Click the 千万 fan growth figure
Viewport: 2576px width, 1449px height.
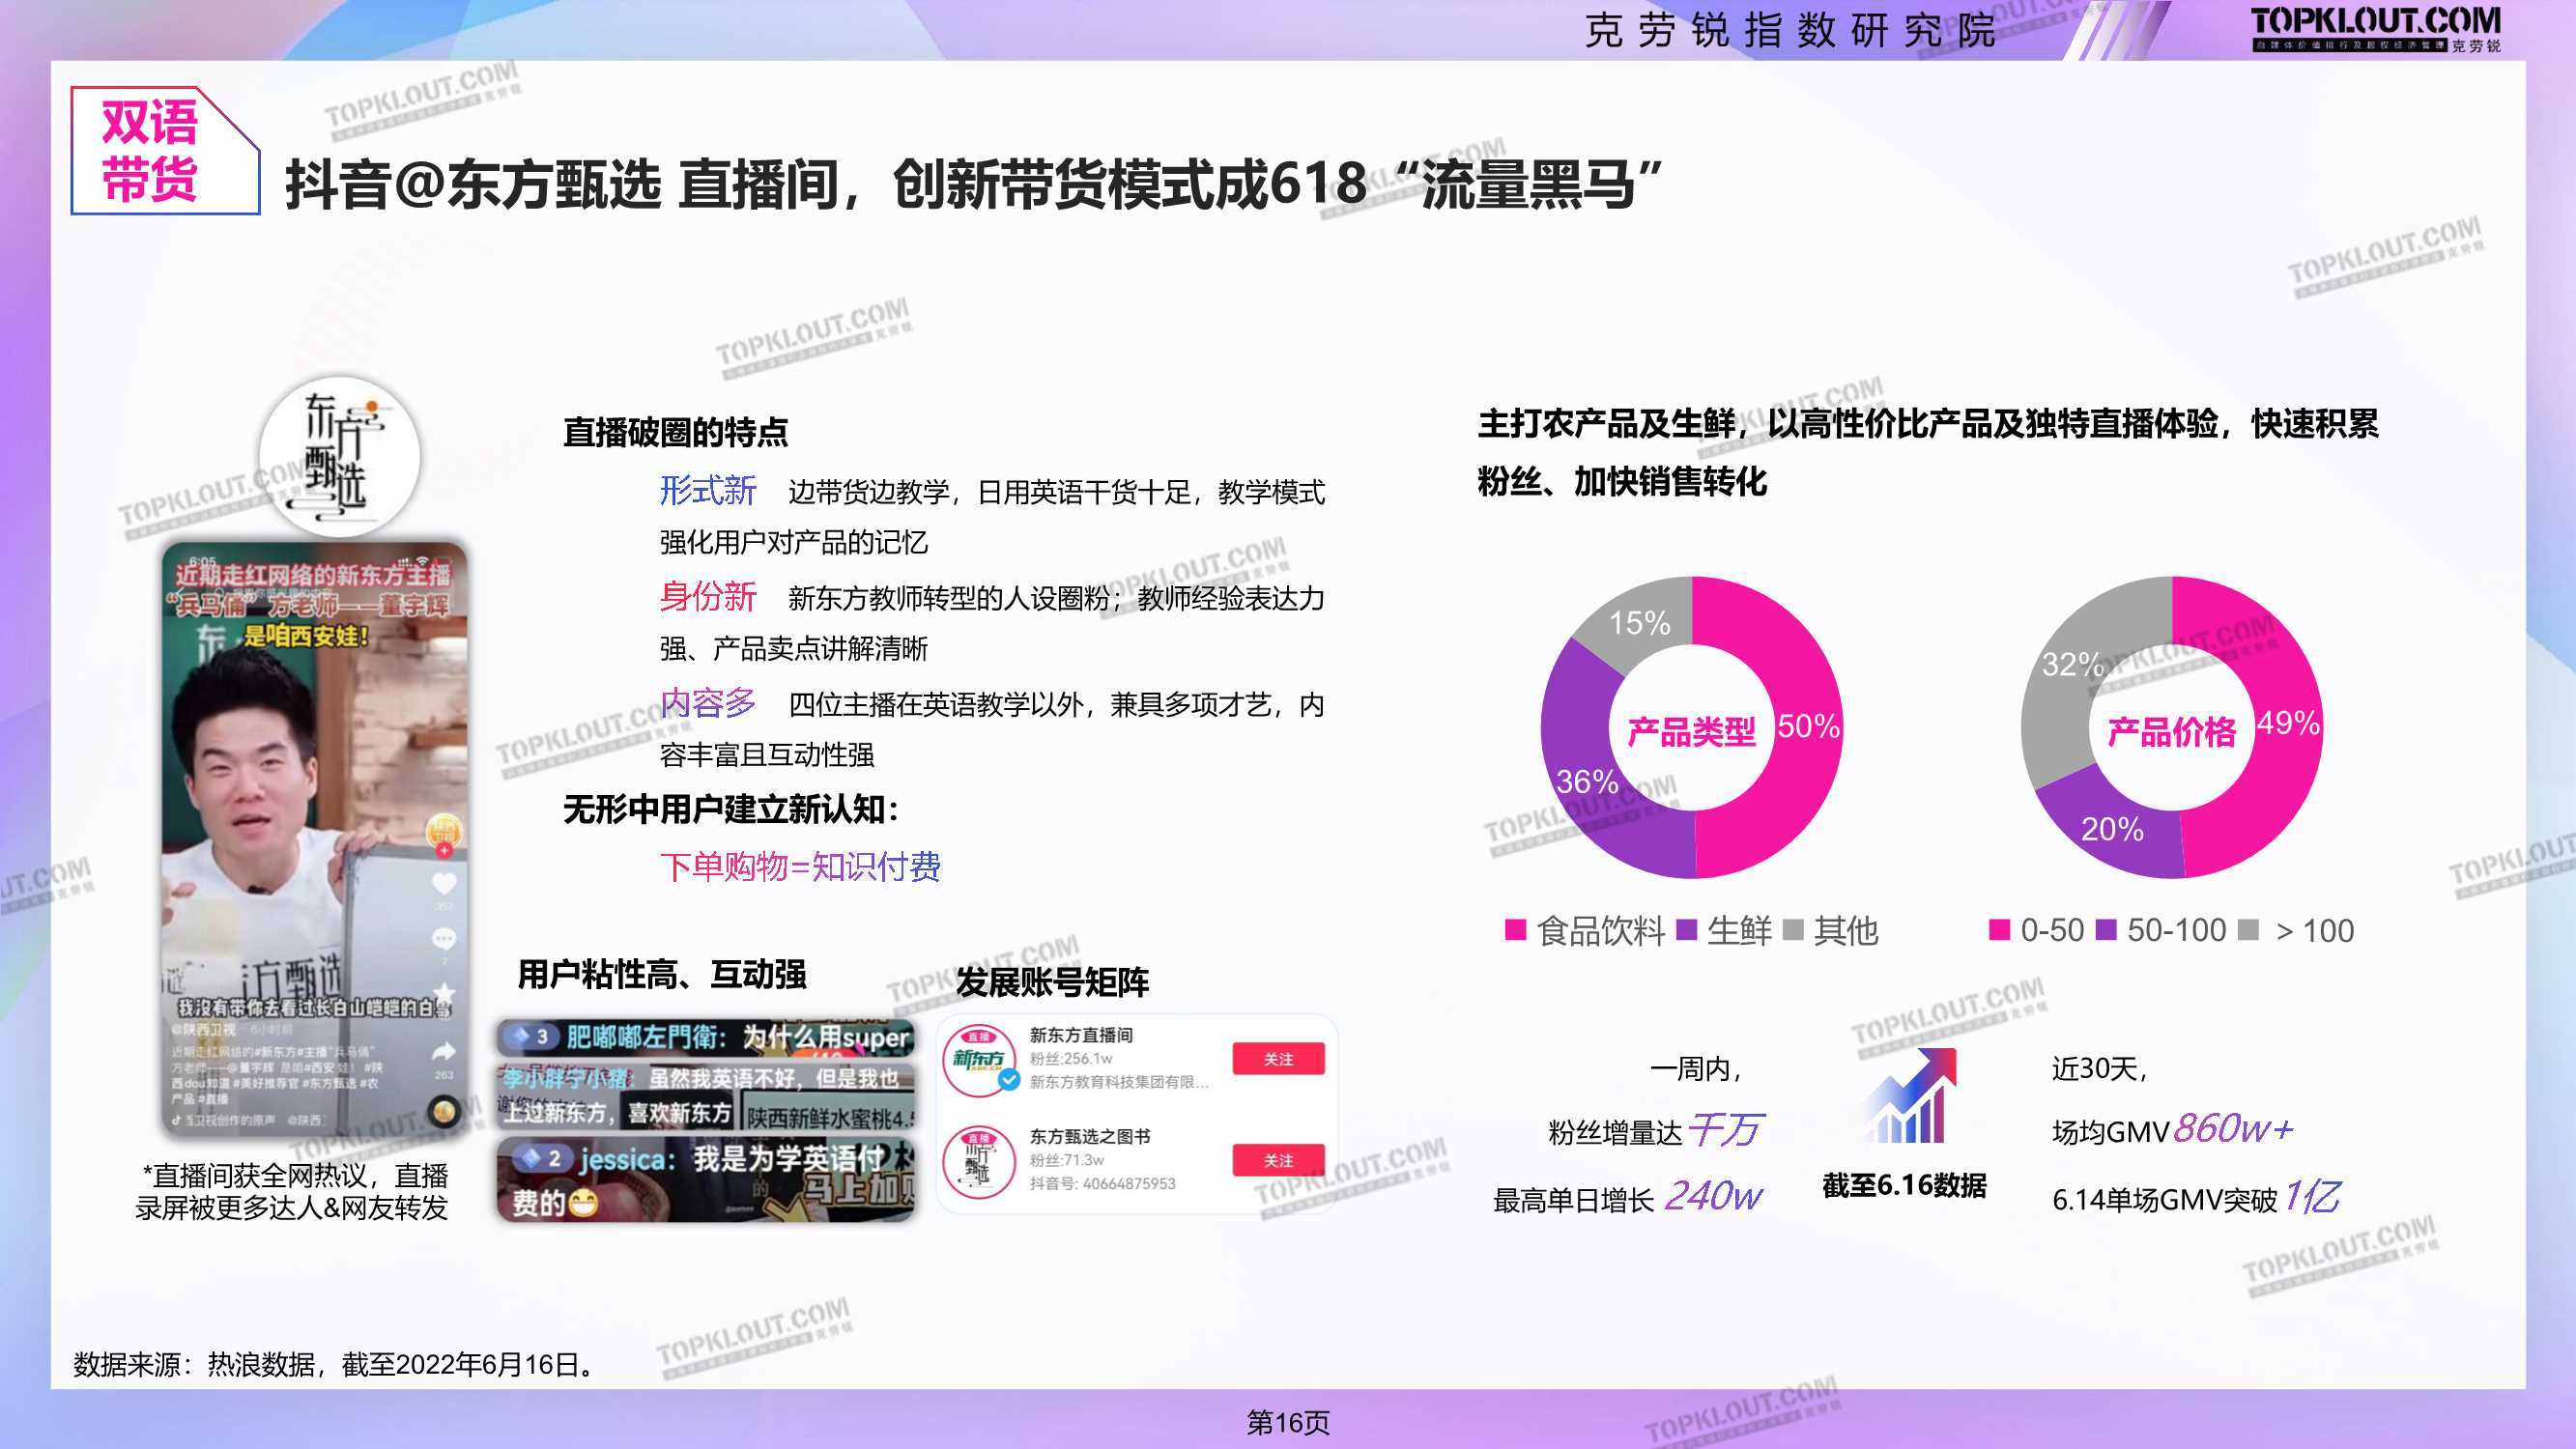pos(1725,1130)
